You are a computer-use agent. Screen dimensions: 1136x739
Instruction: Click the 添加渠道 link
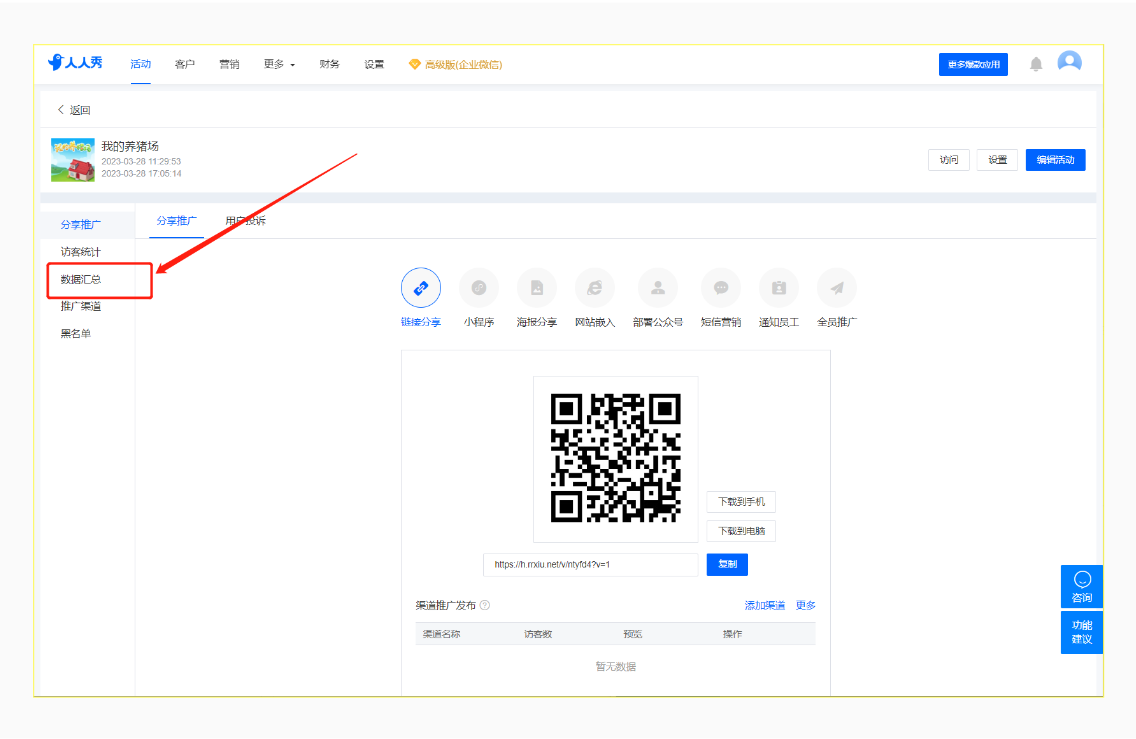coord(764,606)
